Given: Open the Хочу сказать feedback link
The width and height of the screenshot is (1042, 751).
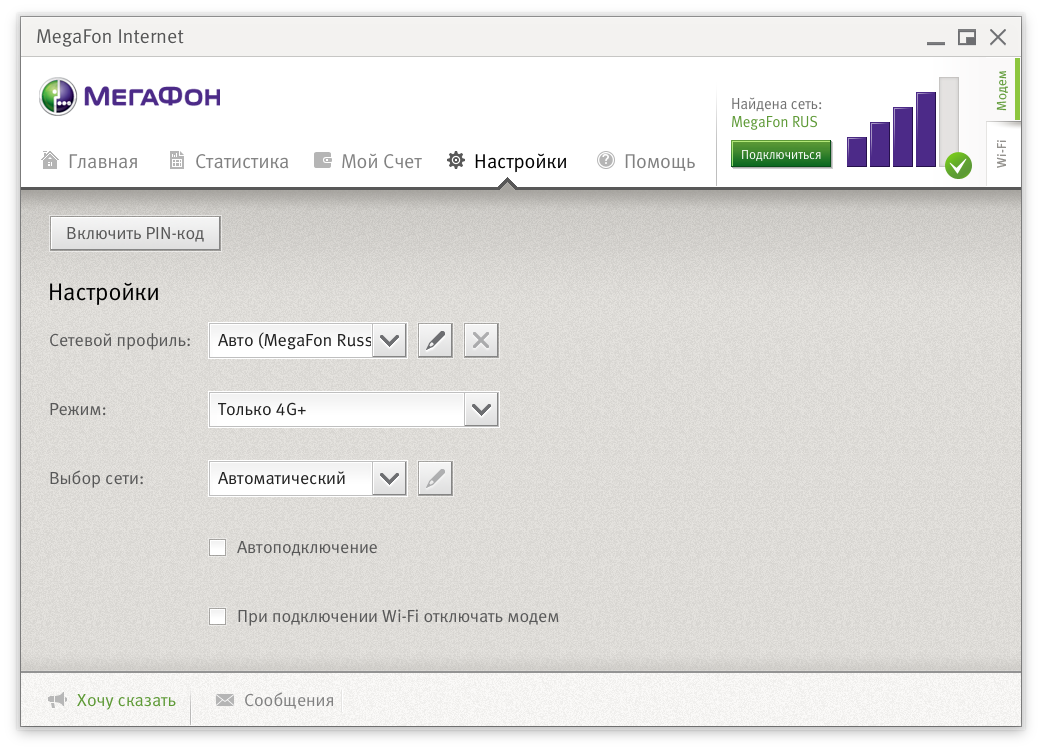Looking at the screenshot, I should coord(112,700).
